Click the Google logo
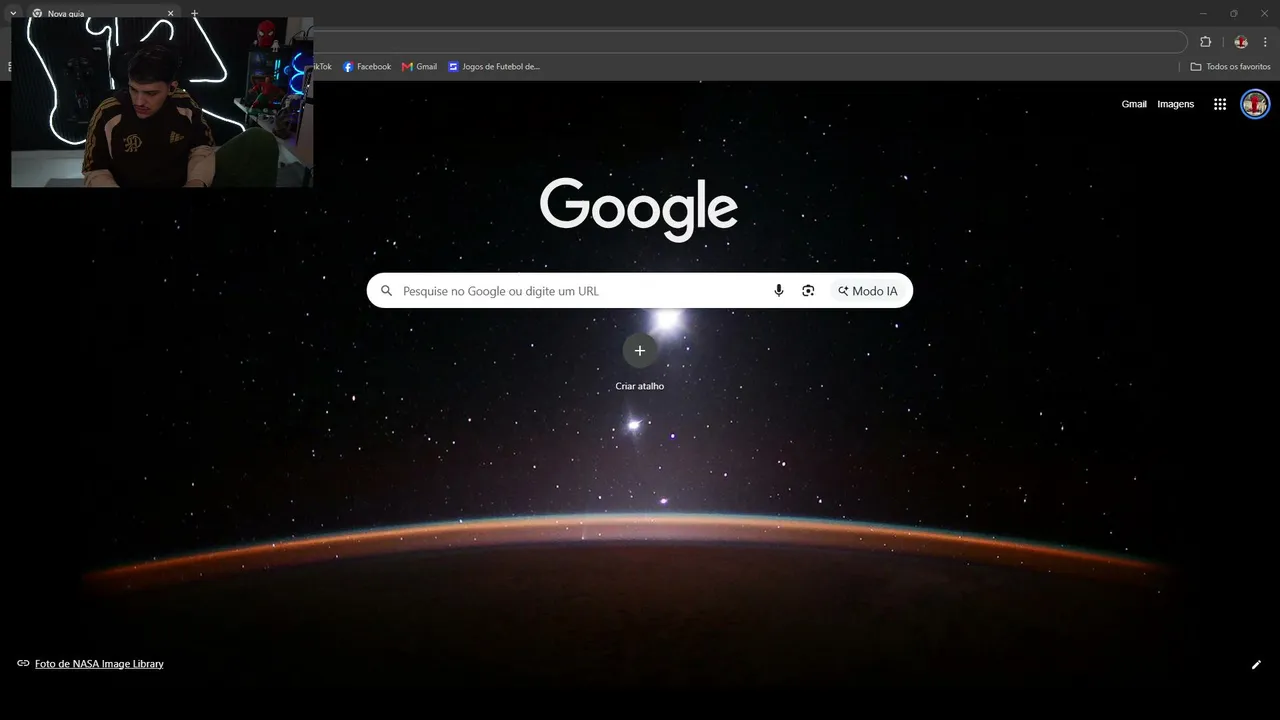Screen dimensions: 1280x720 pos(639,209)
